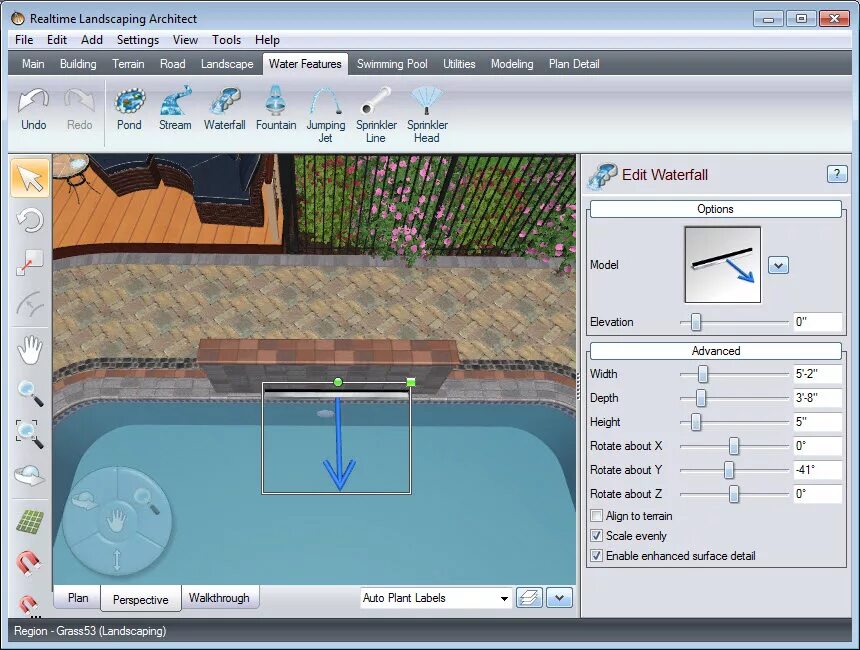Screen dimensions: 860x650
Task: Choose the zoom-to-region tool
Action: pos(30,434)
